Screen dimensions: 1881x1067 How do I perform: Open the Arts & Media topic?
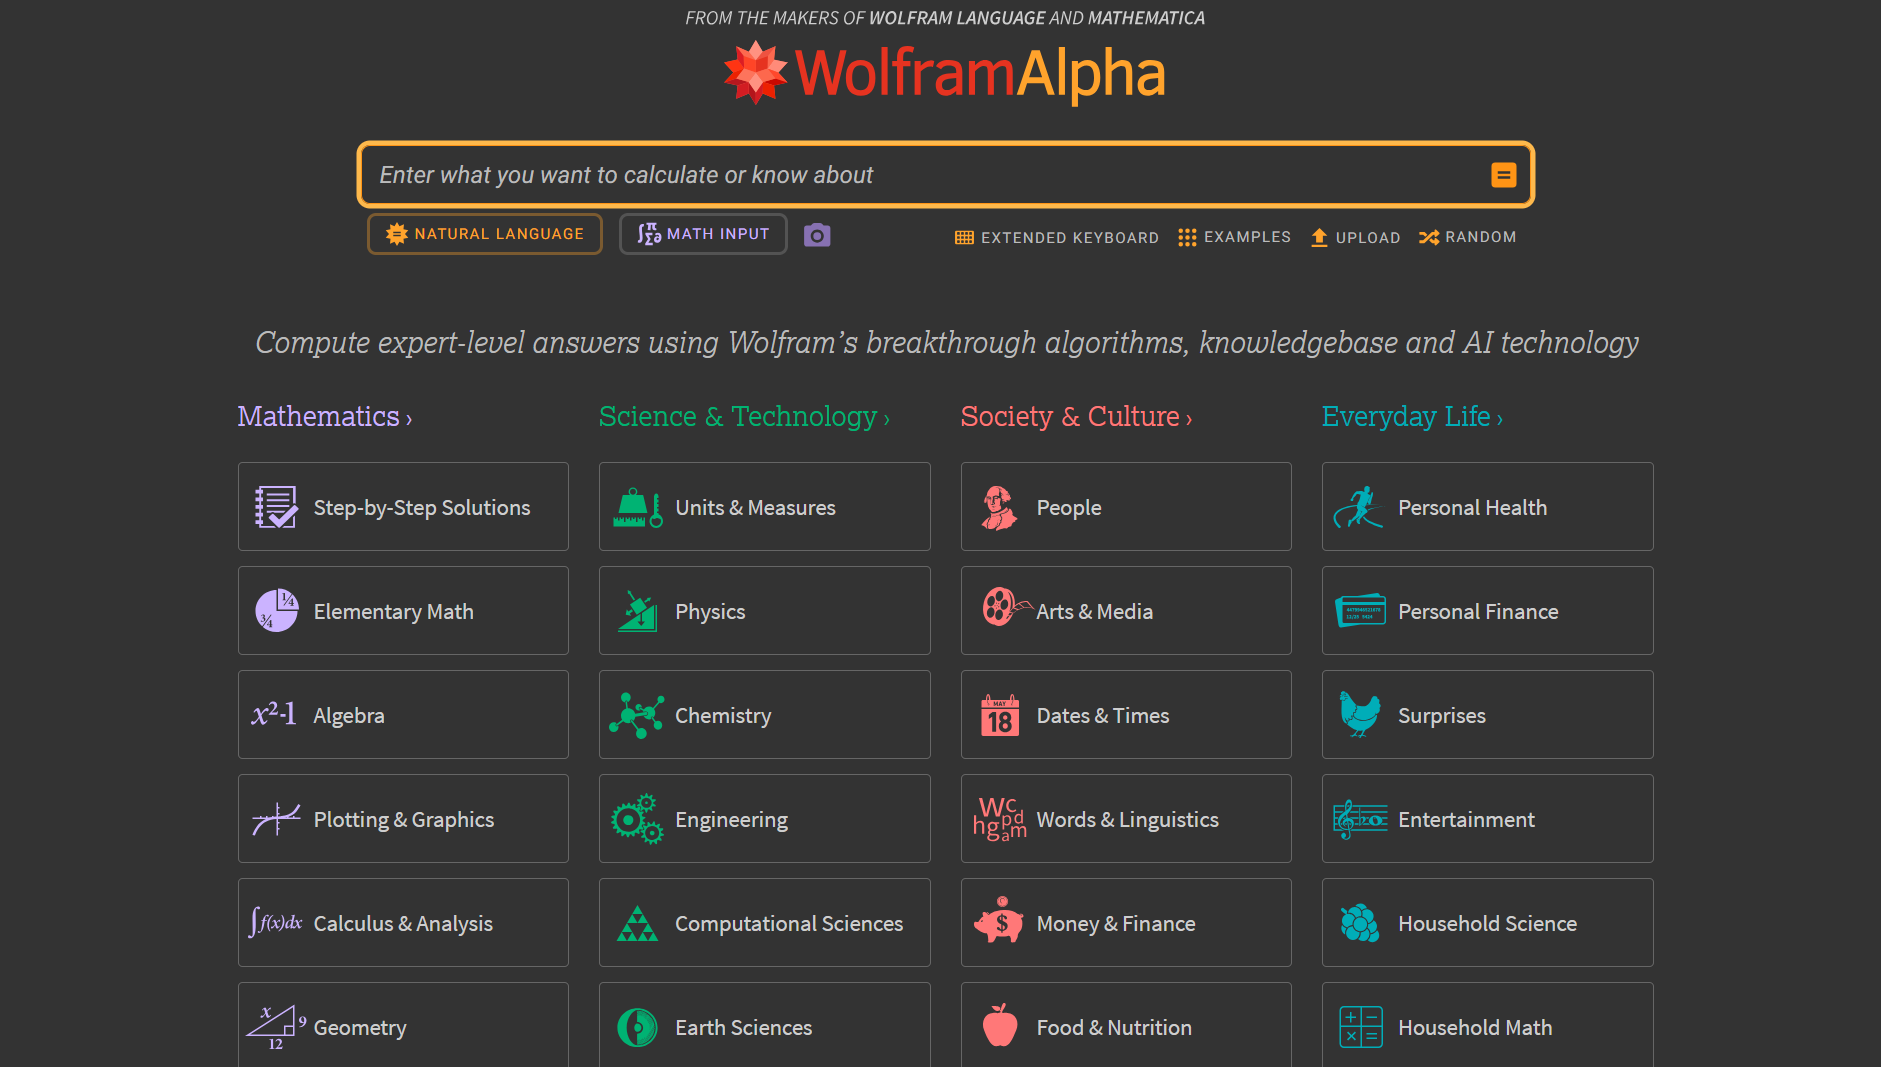click(x=1126, y=611)
